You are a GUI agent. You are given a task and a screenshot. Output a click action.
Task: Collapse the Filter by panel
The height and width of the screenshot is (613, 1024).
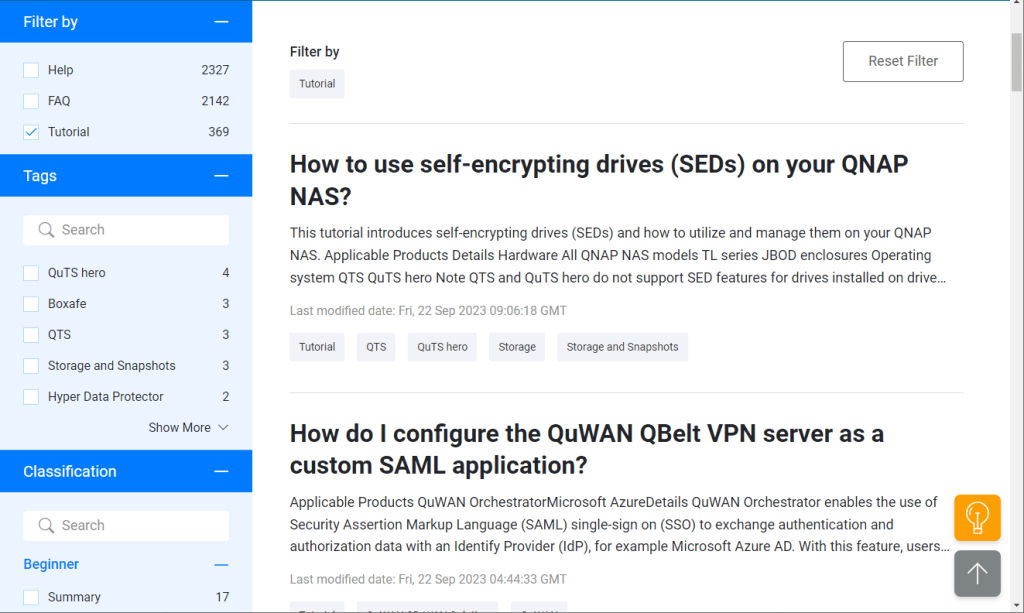(221, 22)
